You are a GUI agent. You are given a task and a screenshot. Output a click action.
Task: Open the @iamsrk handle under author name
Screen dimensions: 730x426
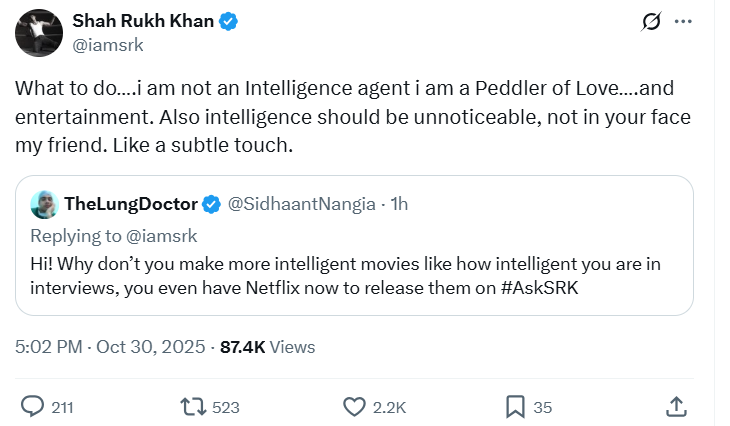111,43
